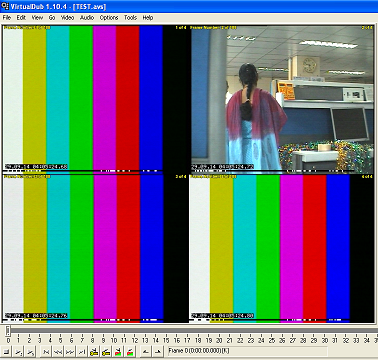
Task: Seek to next scene change
Action: 130,351
